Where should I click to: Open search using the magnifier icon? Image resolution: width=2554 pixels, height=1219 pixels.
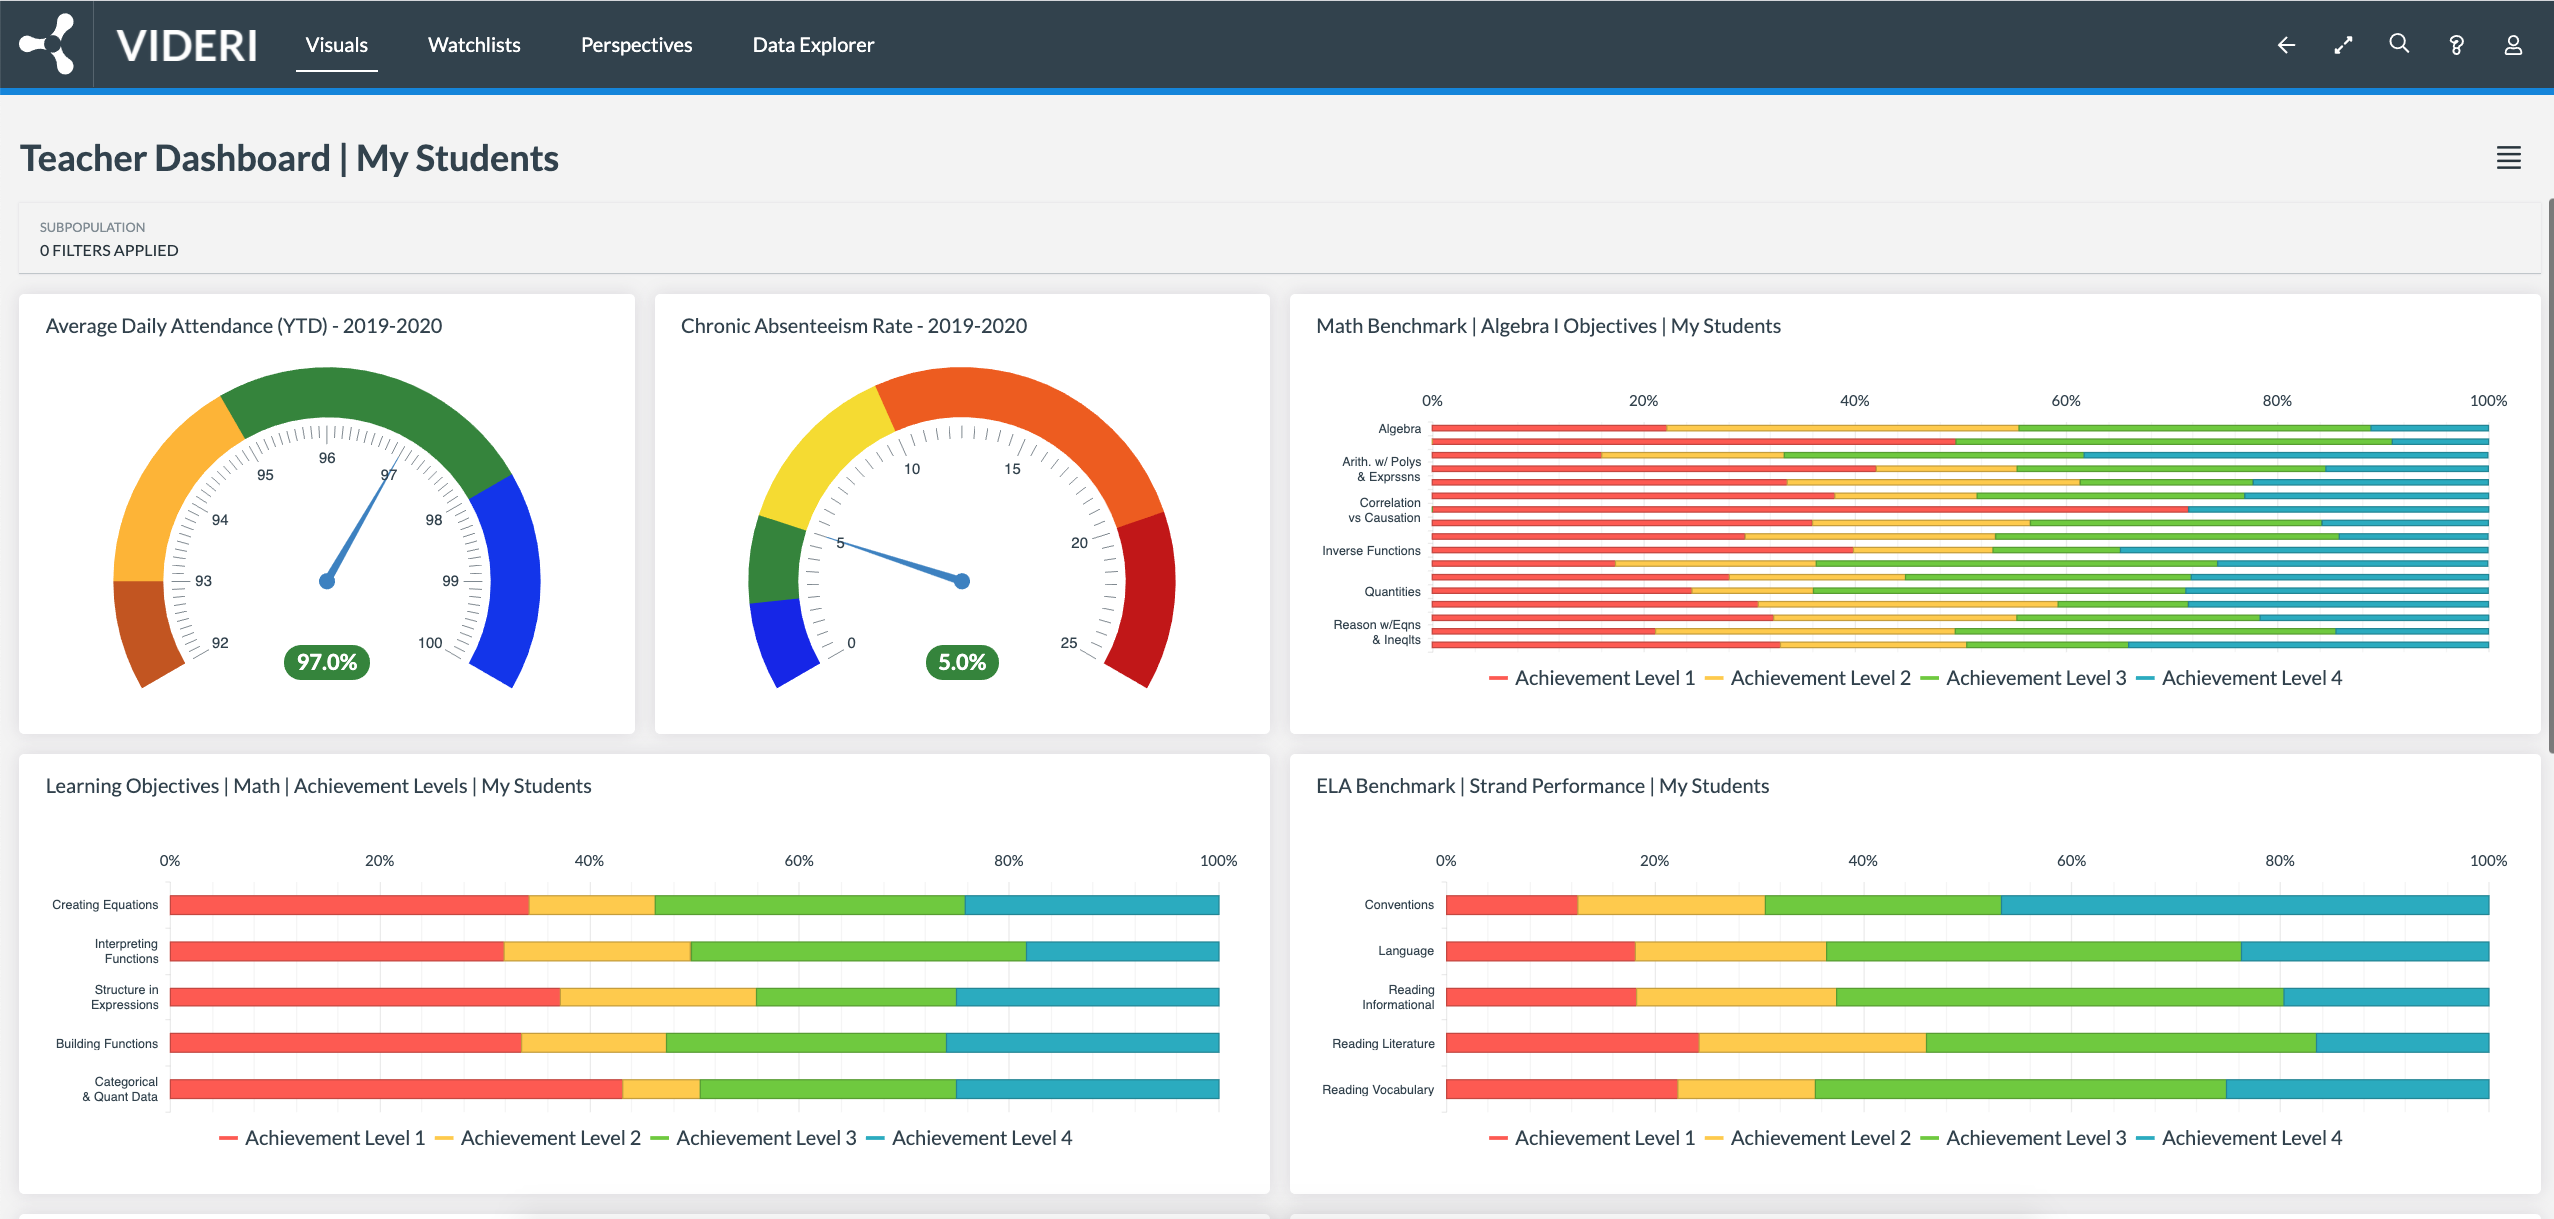tap(2399, 44)
